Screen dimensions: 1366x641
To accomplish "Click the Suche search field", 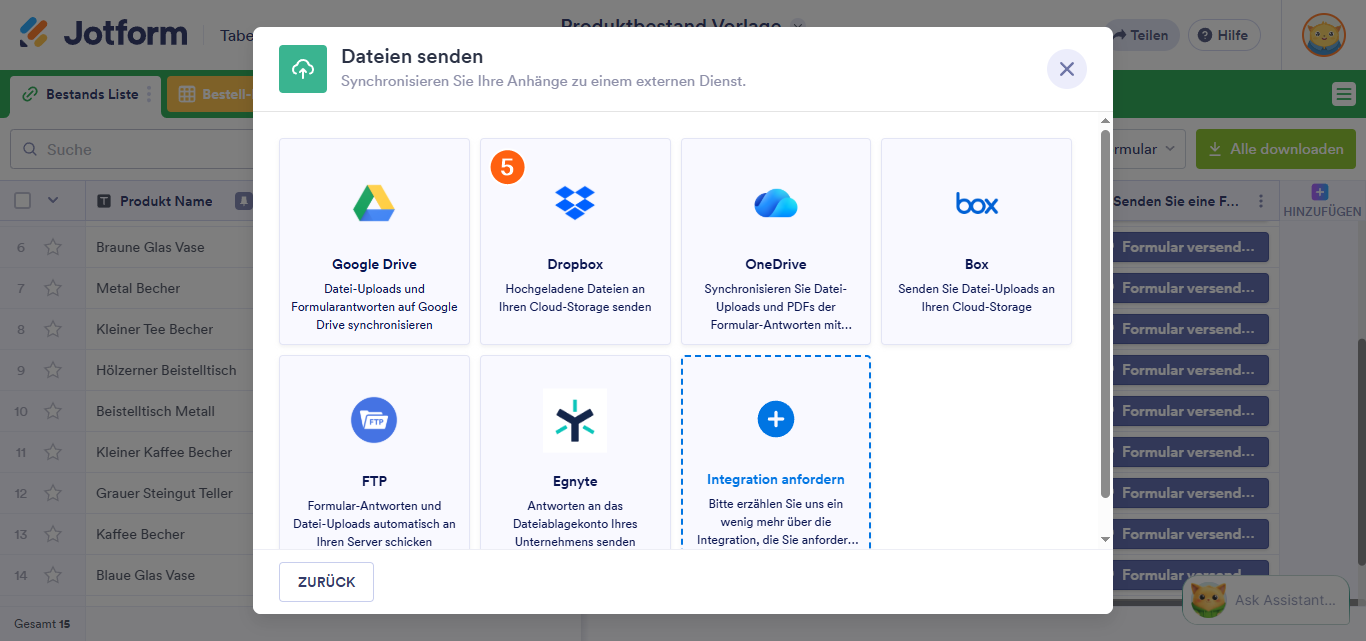I will point(133,149).
